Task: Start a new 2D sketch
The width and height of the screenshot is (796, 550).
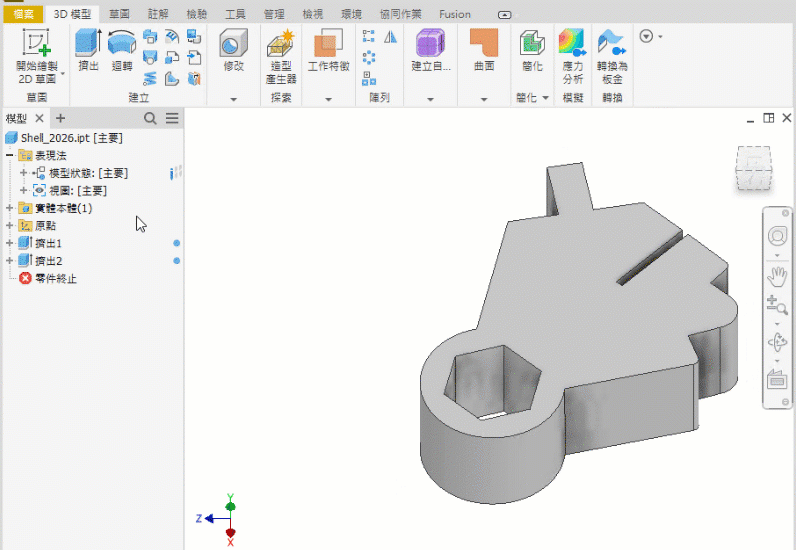Action: pos(37,56)
